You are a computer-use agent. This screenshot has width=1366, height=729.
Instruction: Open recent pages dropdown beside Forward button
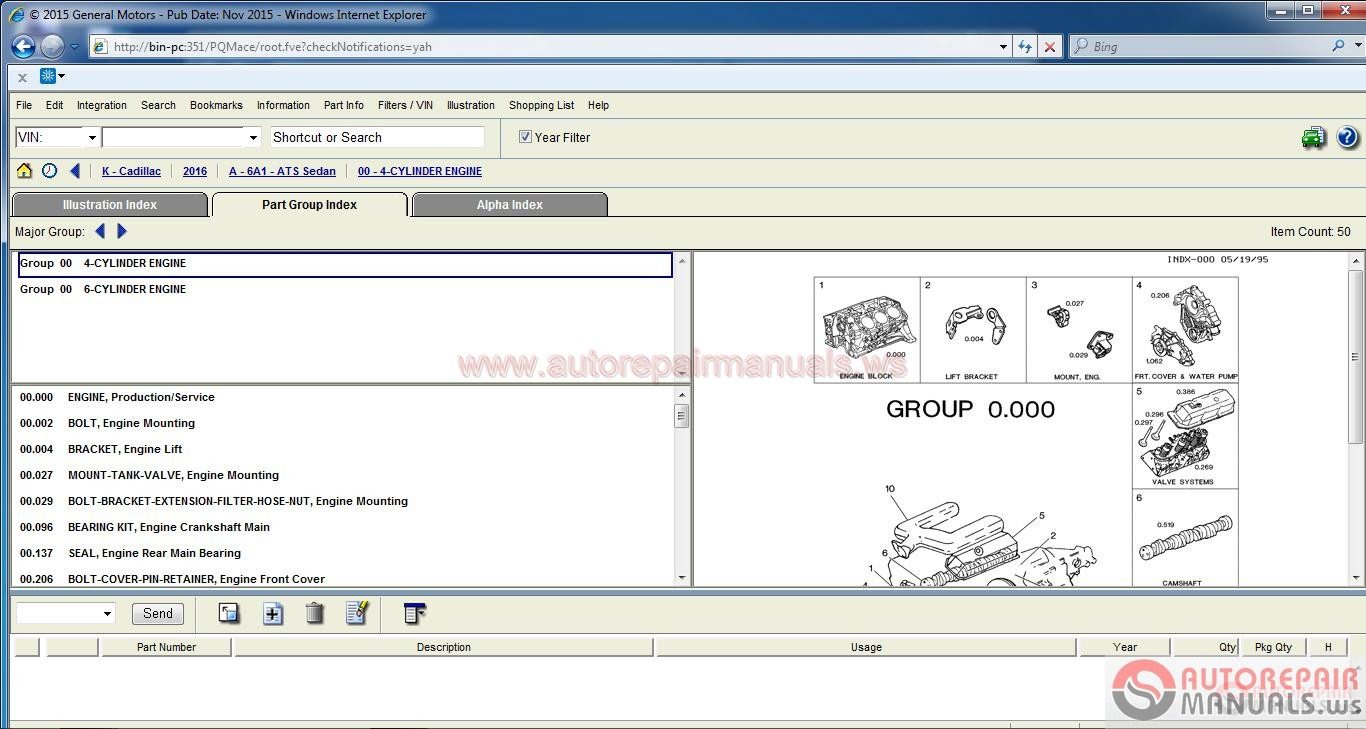coord(74,46)
